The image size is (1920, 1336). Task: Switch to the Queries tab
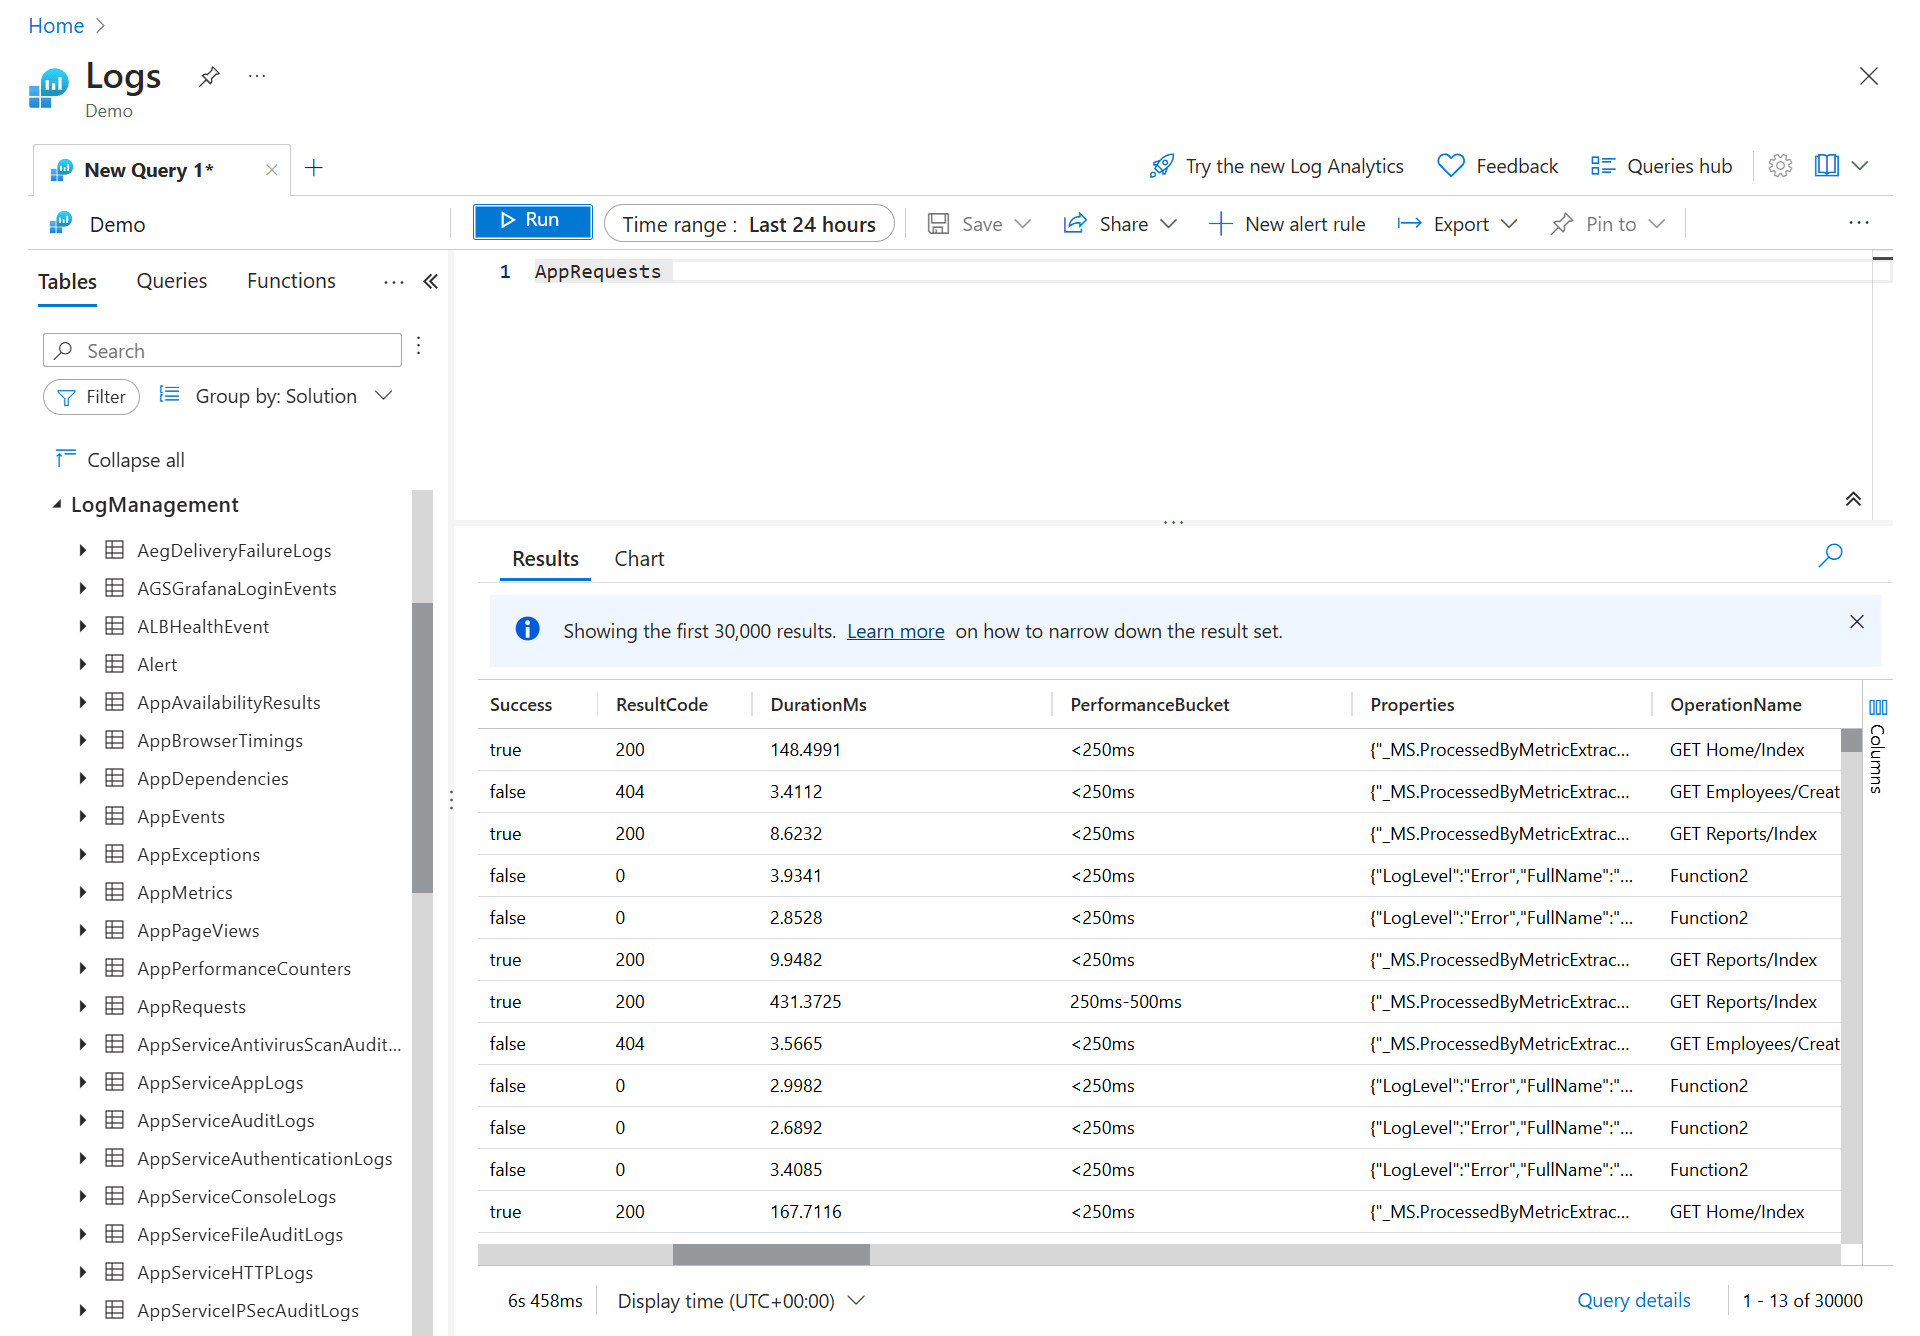point(171,281)
